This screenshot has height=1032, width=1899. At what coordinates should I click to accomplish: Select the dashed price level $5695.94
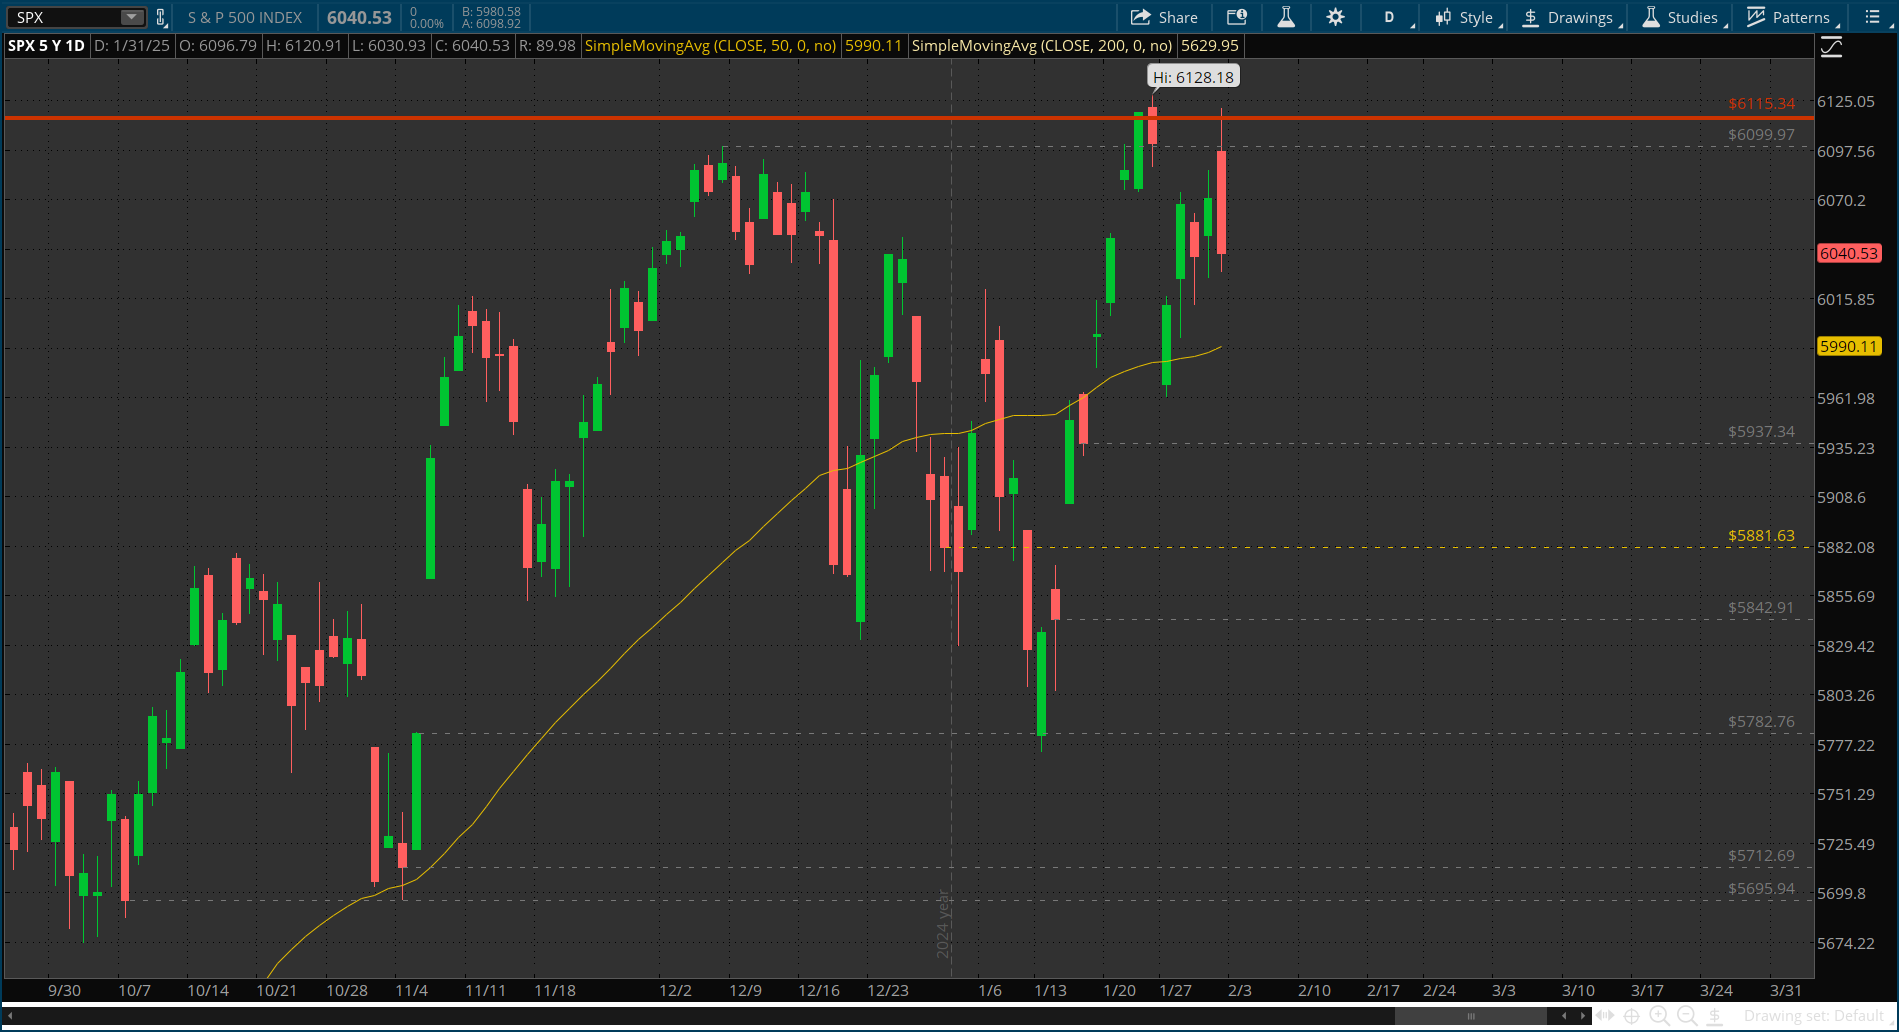(1761, 889)
